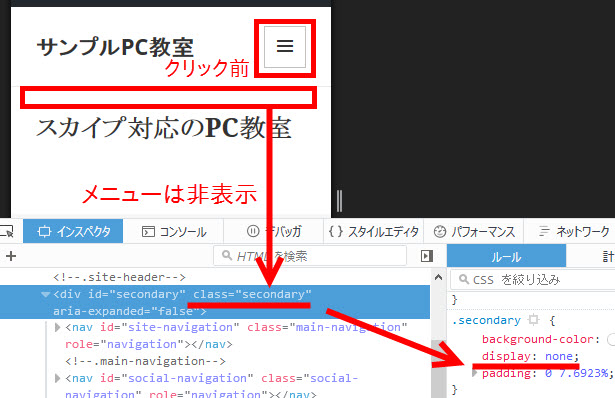This screenshot has width=615, height=398.
Task: Click the console tab icon
Action: point(148,231)
